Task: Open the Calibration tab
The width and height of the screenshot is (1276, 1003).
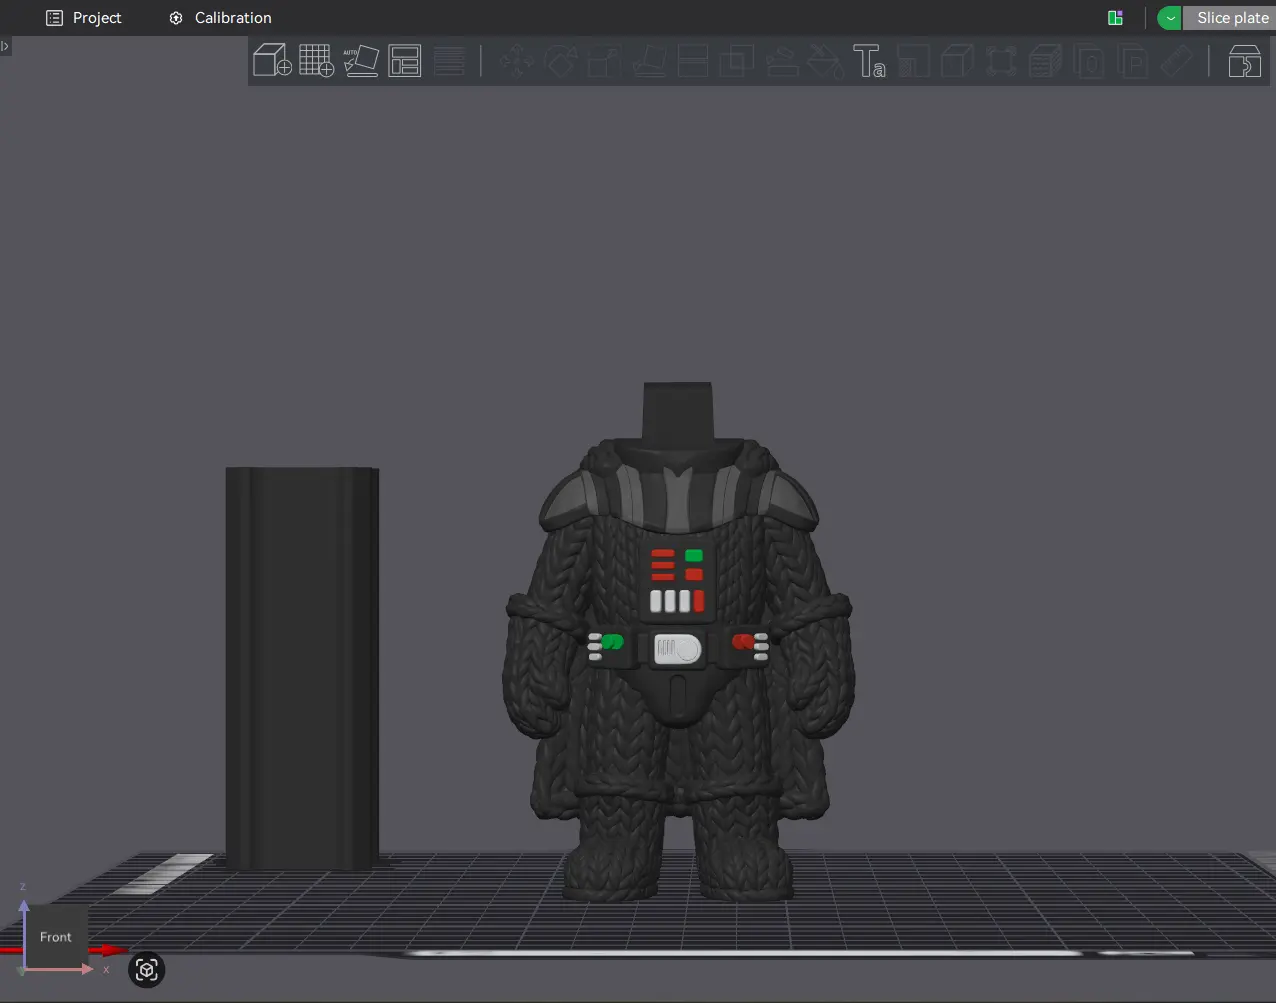Action: [220, 18]
